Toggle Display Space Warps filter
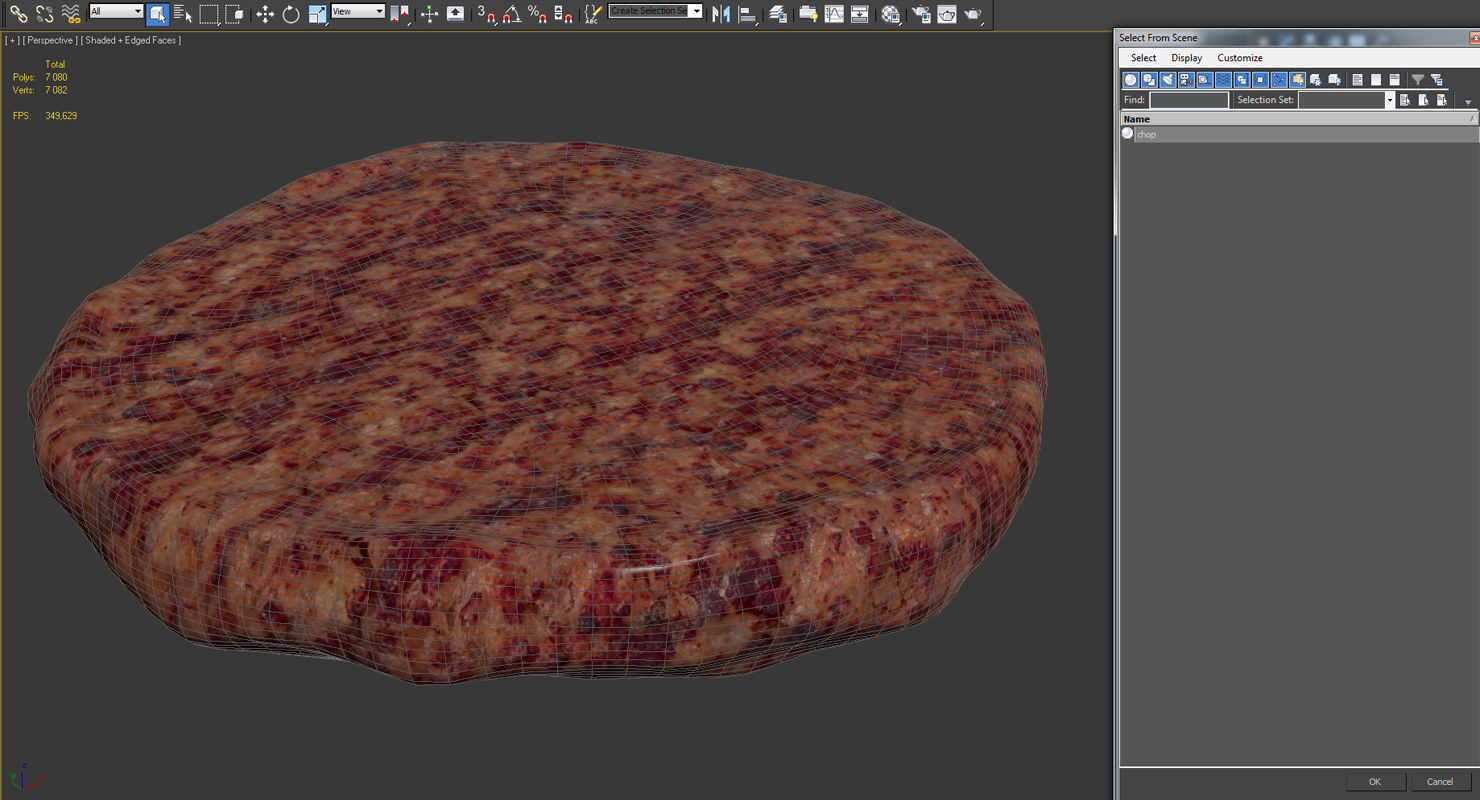 [1223, 80]
